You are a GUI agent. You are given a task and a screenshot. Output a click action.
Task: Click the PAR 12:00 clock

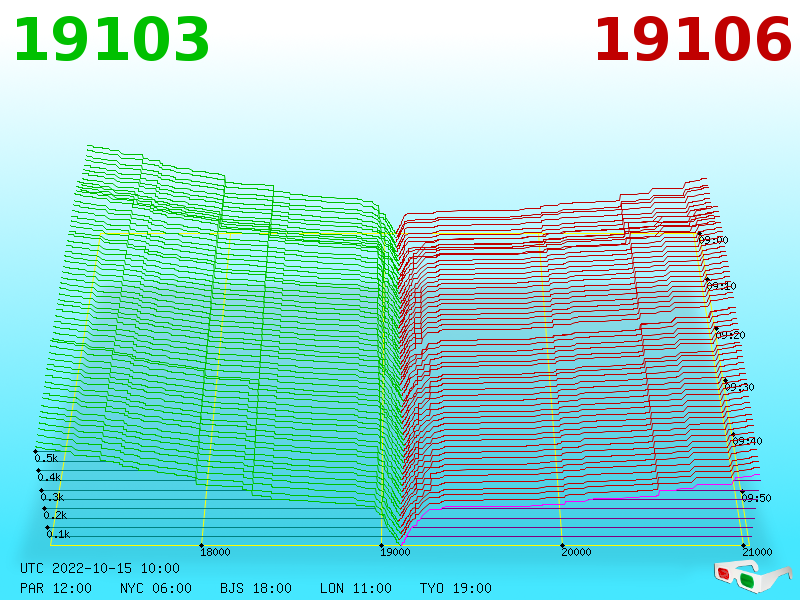(x=56, y=588)
